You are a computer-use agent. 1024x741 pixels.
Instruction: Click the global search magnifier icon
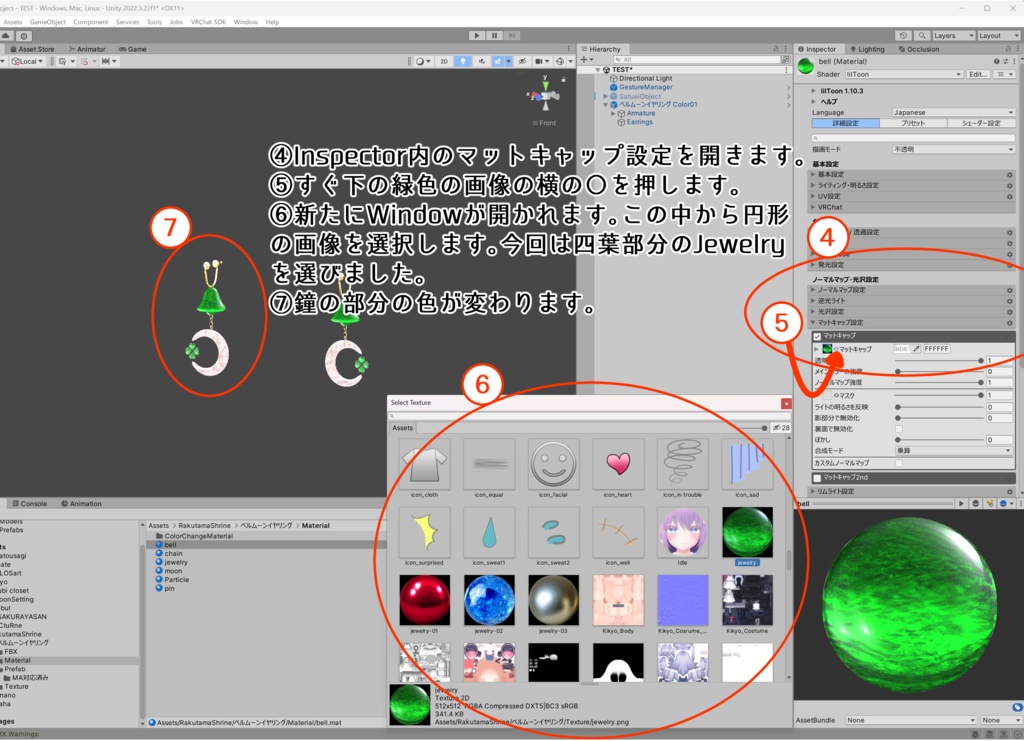921,36
